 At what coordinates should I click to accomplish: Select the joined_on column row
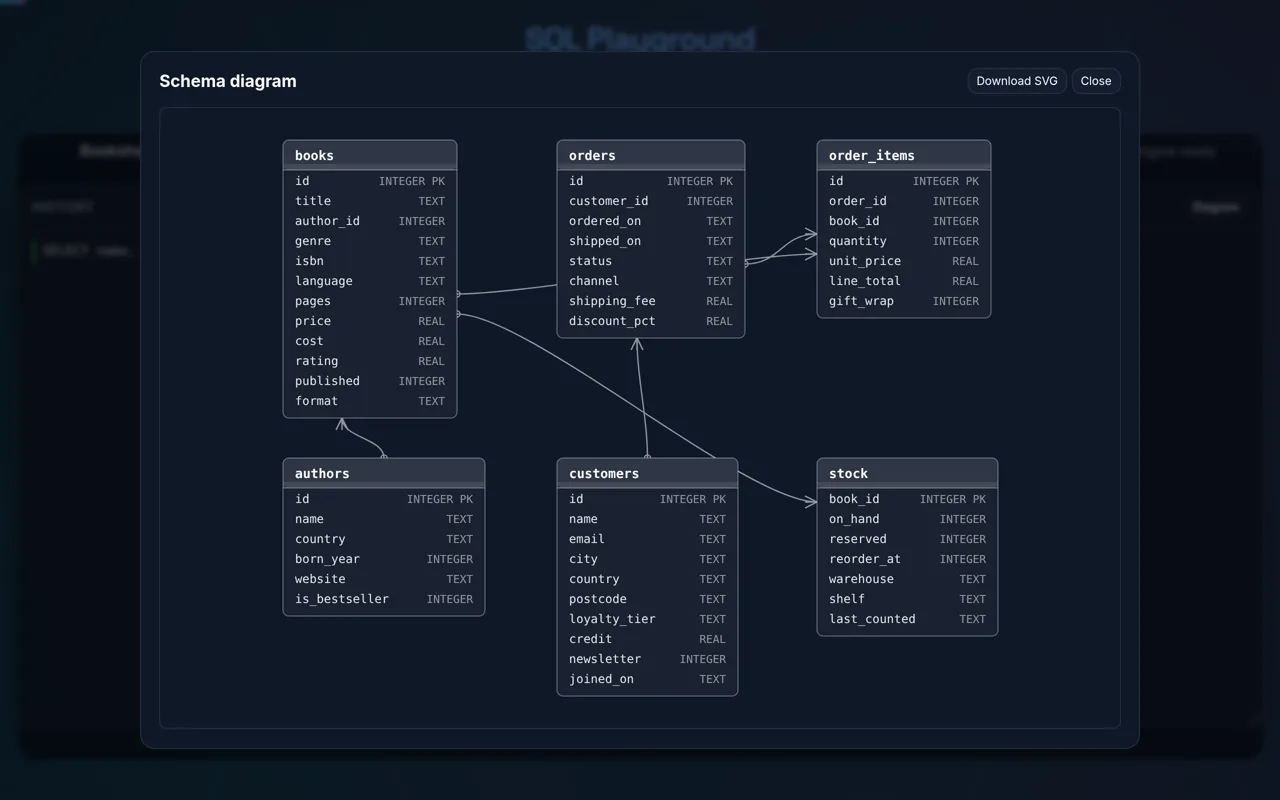coord(647,679)
